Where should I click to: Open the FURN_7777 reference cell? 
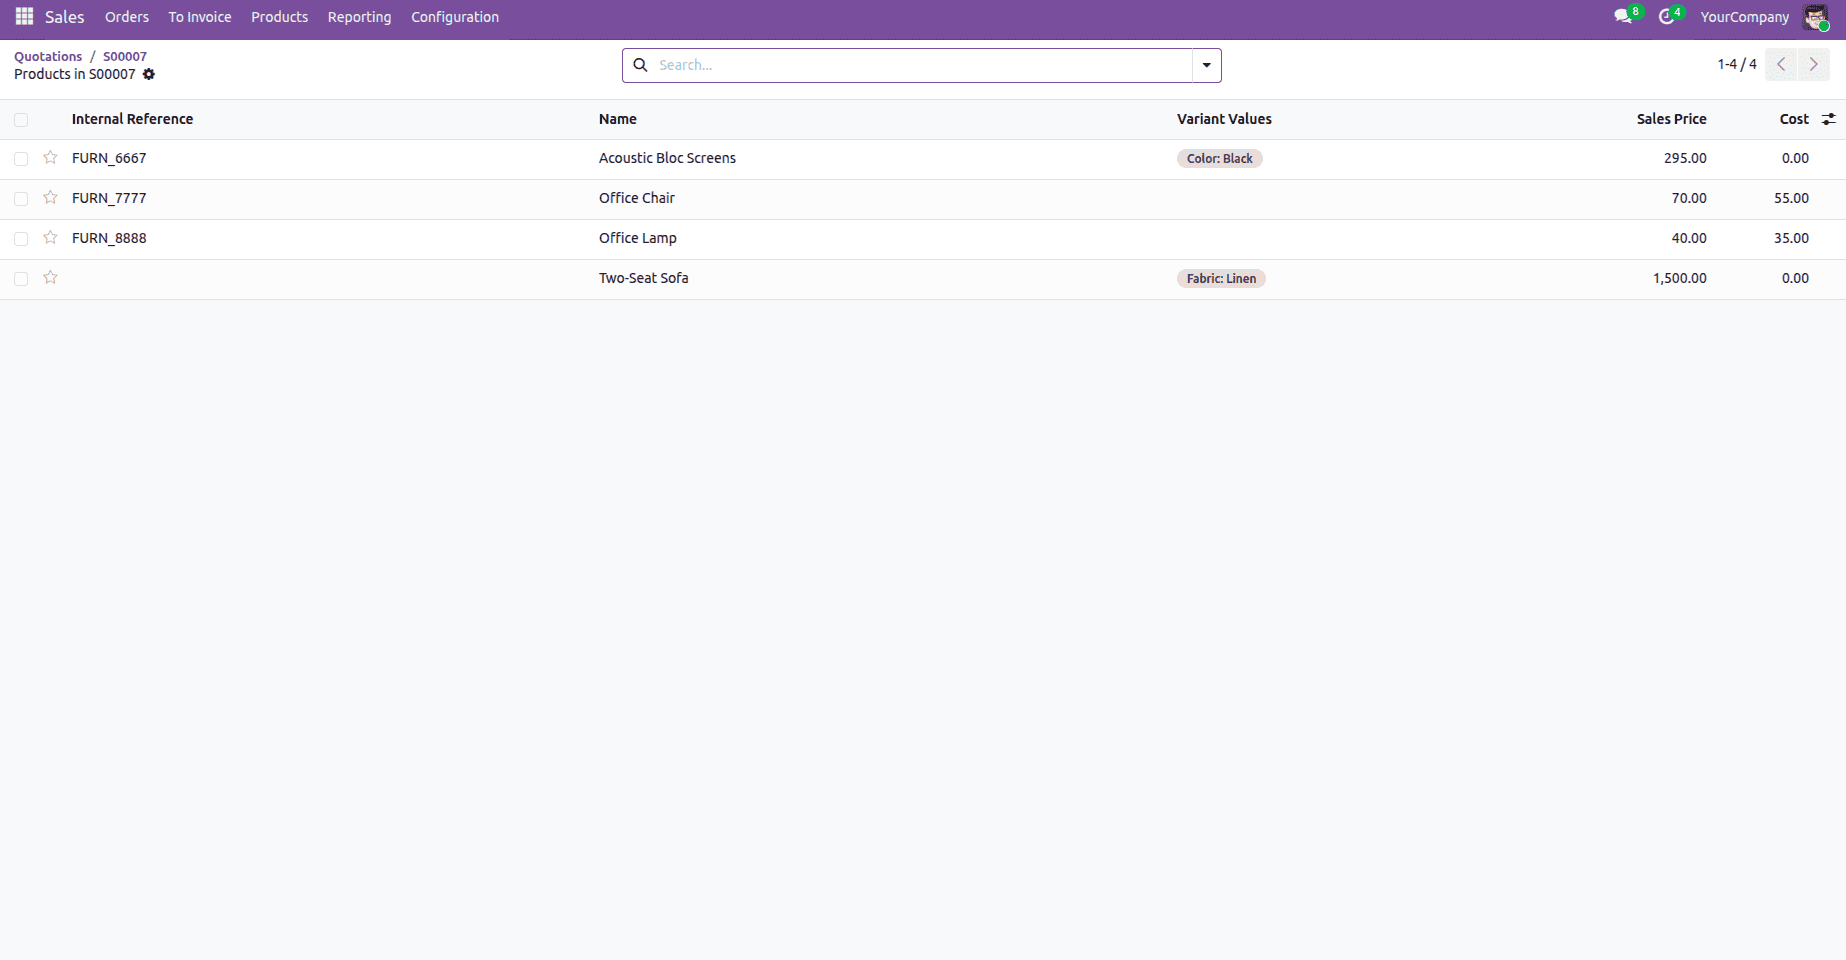tap(109, 198)
